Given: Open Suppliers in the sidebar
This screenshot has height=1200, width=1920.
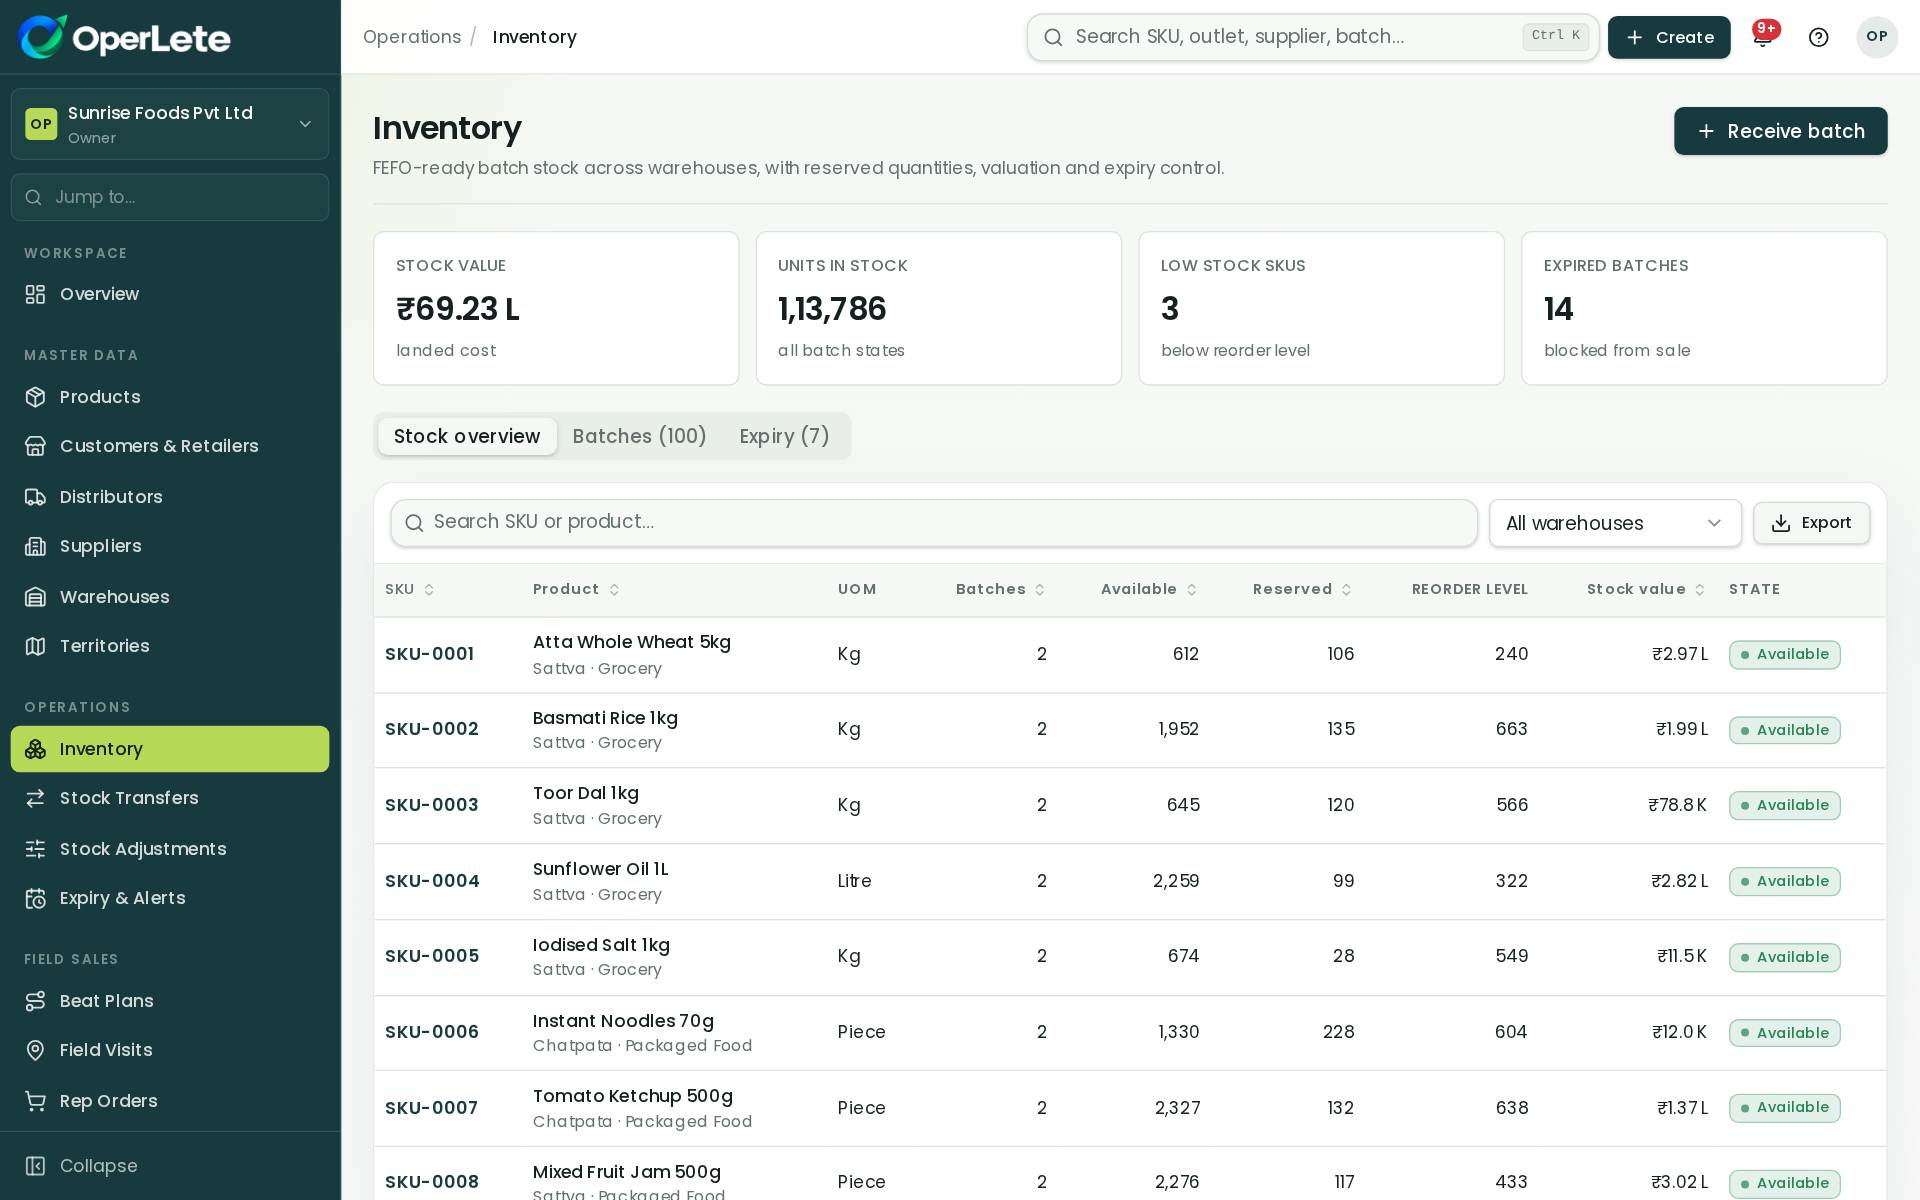Looking at the screenshot, I should (170, 546).
